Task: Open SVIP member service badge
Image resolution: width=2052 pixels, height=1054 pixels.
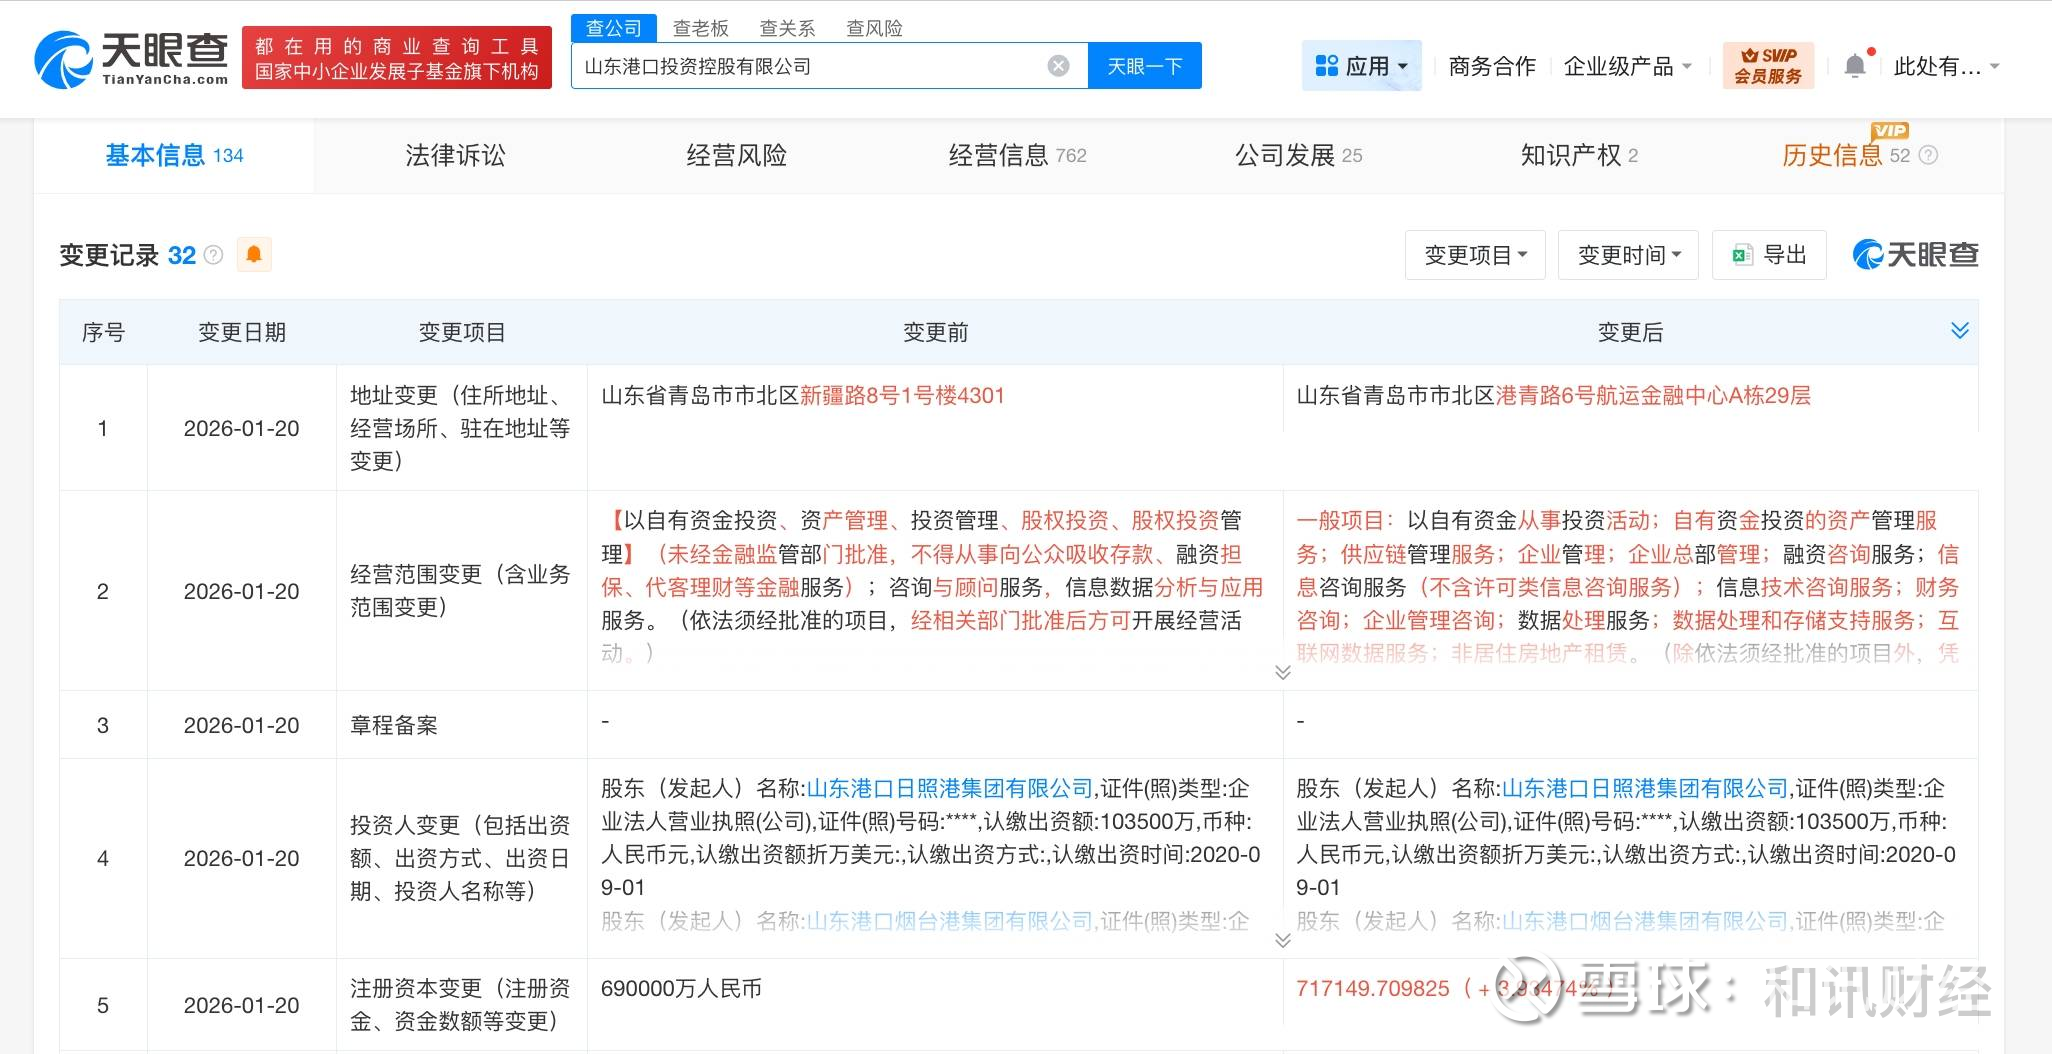Action: pyautogui.click(x=1768, y=66)
